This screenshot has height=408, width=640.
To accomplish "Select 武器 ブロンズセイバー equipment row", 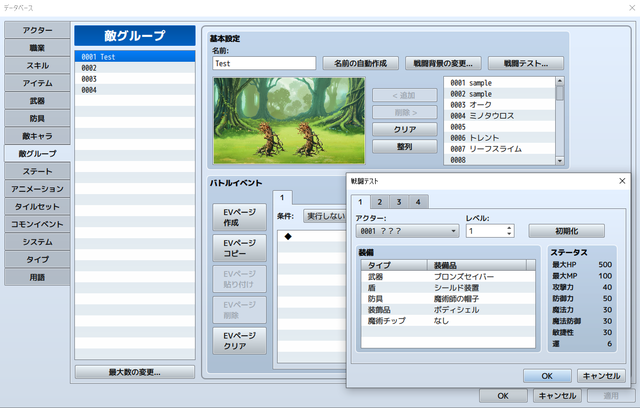I will tap(448, 277).
